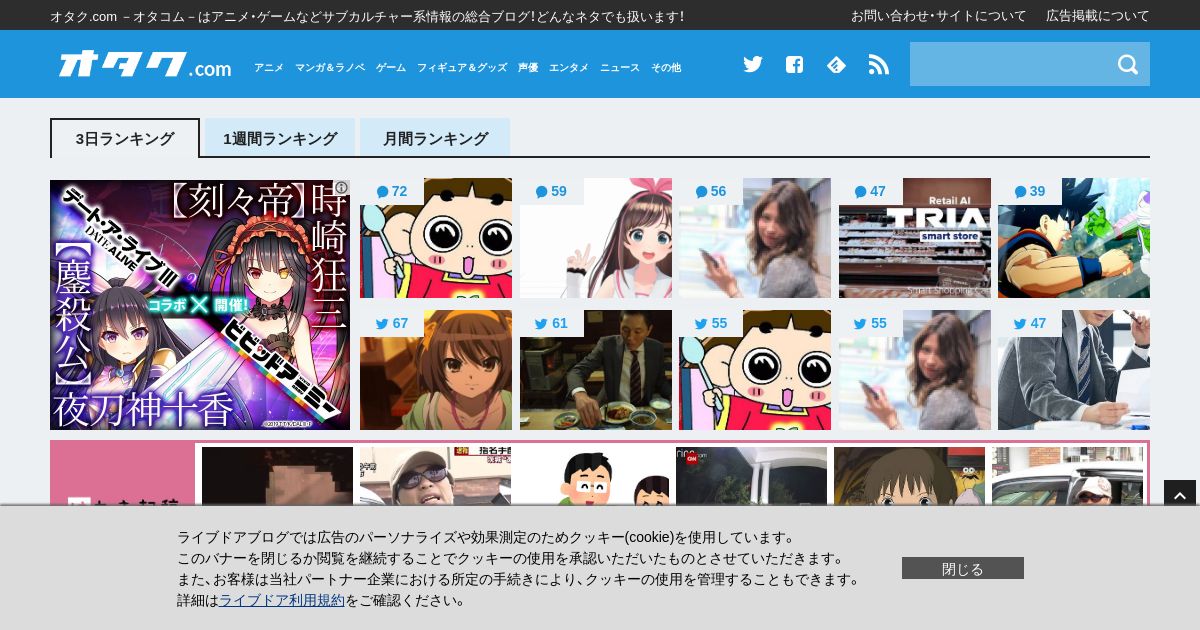Open the ライブドア利用規約 link
This screenshot has width=1200, height=630.
282,600
